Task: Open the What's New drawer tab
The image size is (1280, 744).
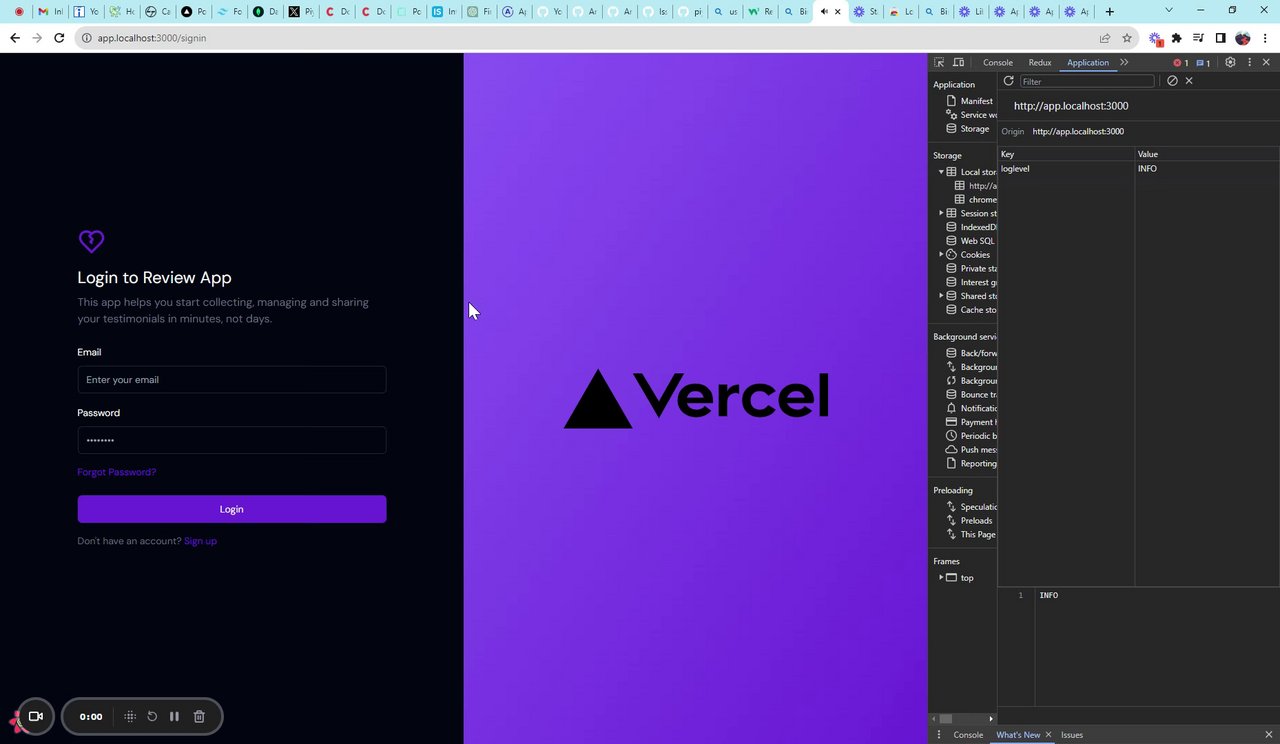Action: pos(1018,735)
